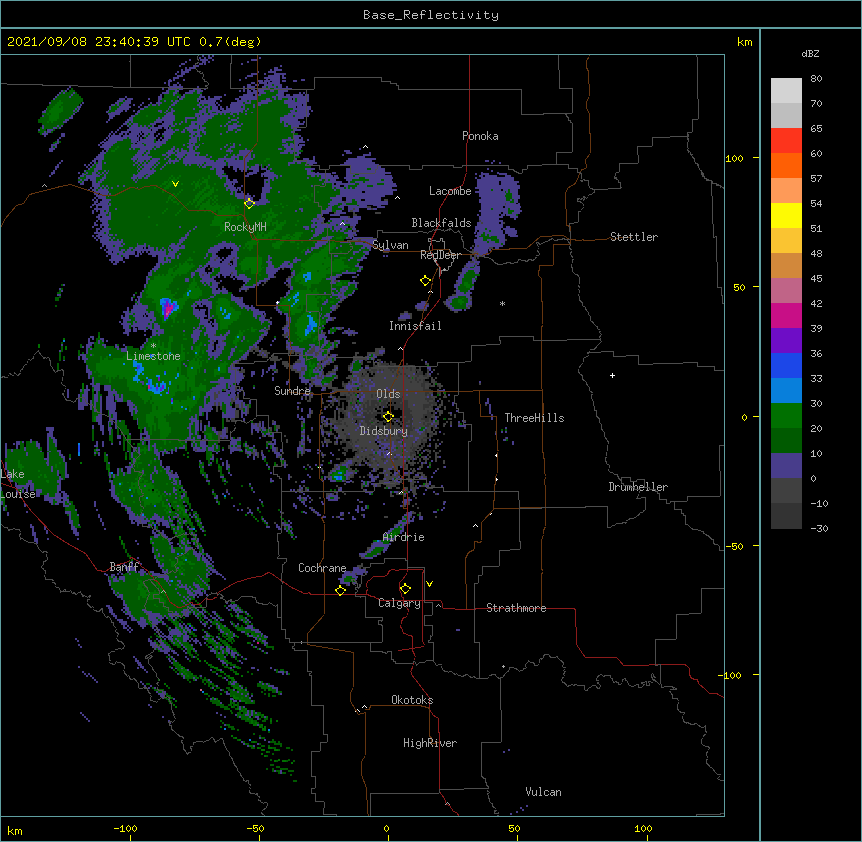Click the HighRiver label
The height and width of the screenshot is (842, 862).
430,743
